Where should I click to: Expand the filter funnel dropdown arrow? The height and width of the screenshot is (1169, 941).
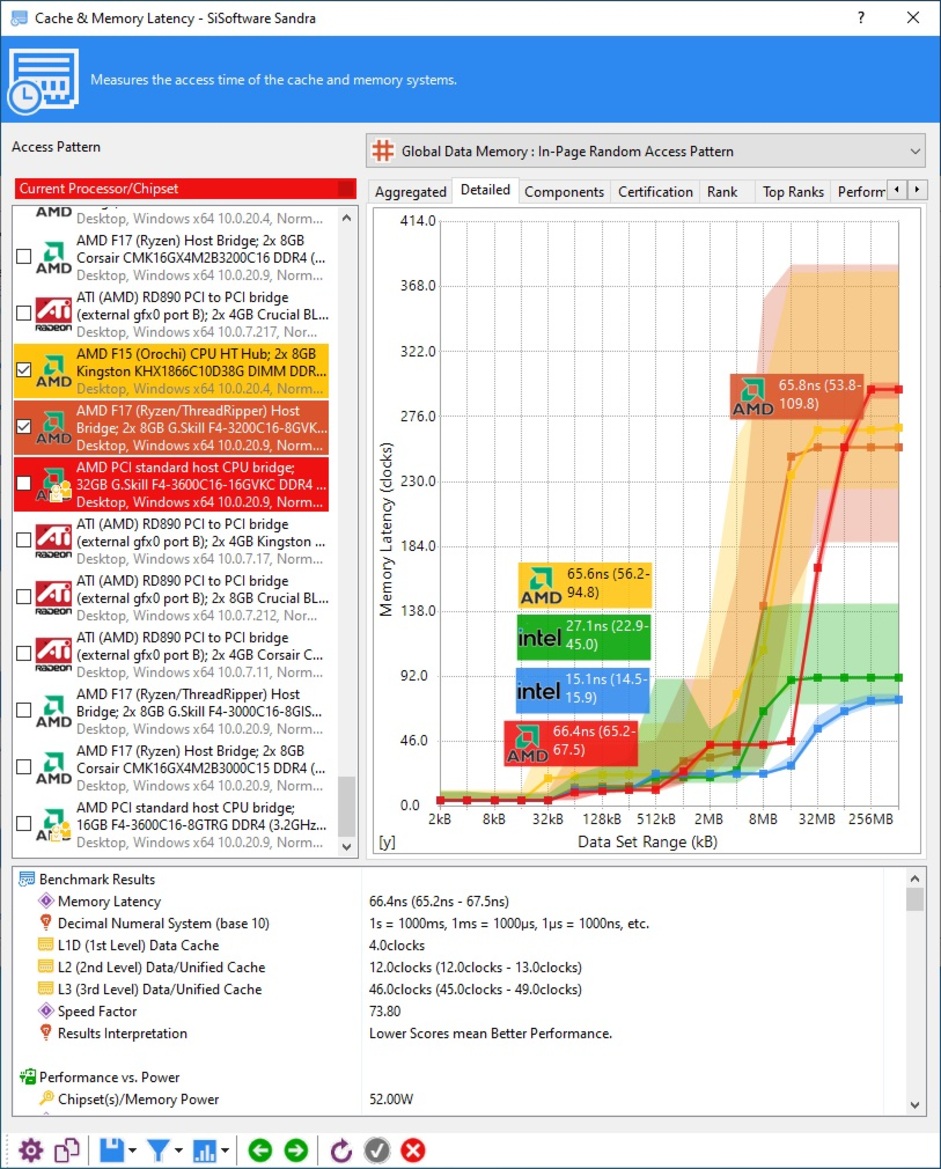coord(179,1151)
